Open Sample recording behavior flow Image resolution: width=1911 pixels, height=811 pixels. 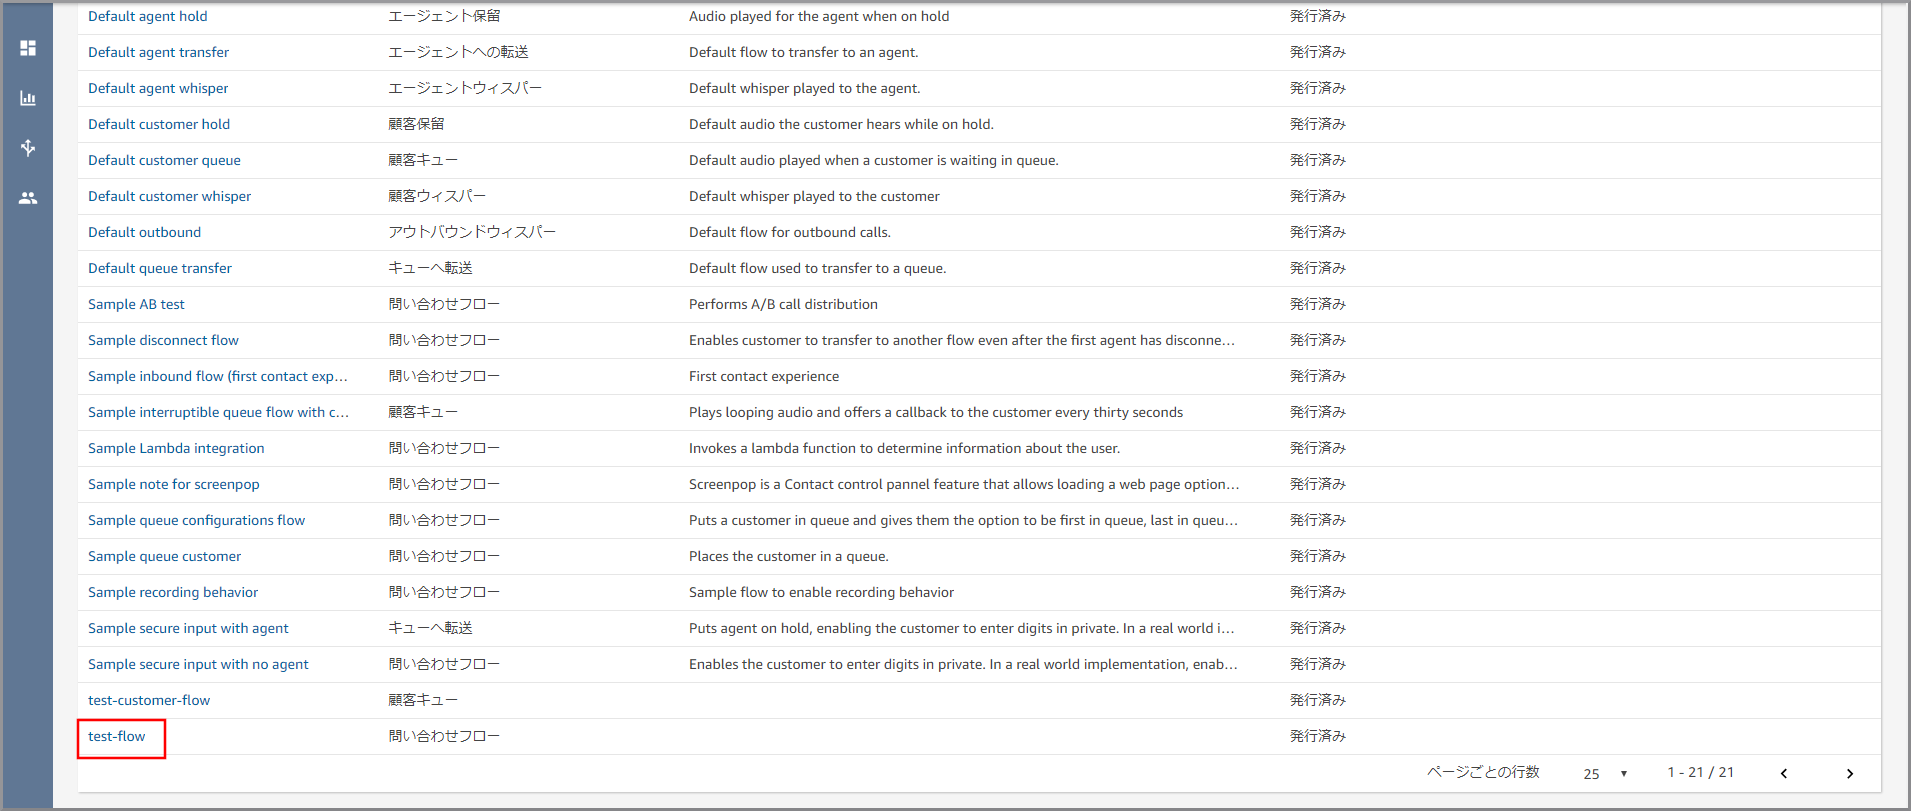point(173,593)
